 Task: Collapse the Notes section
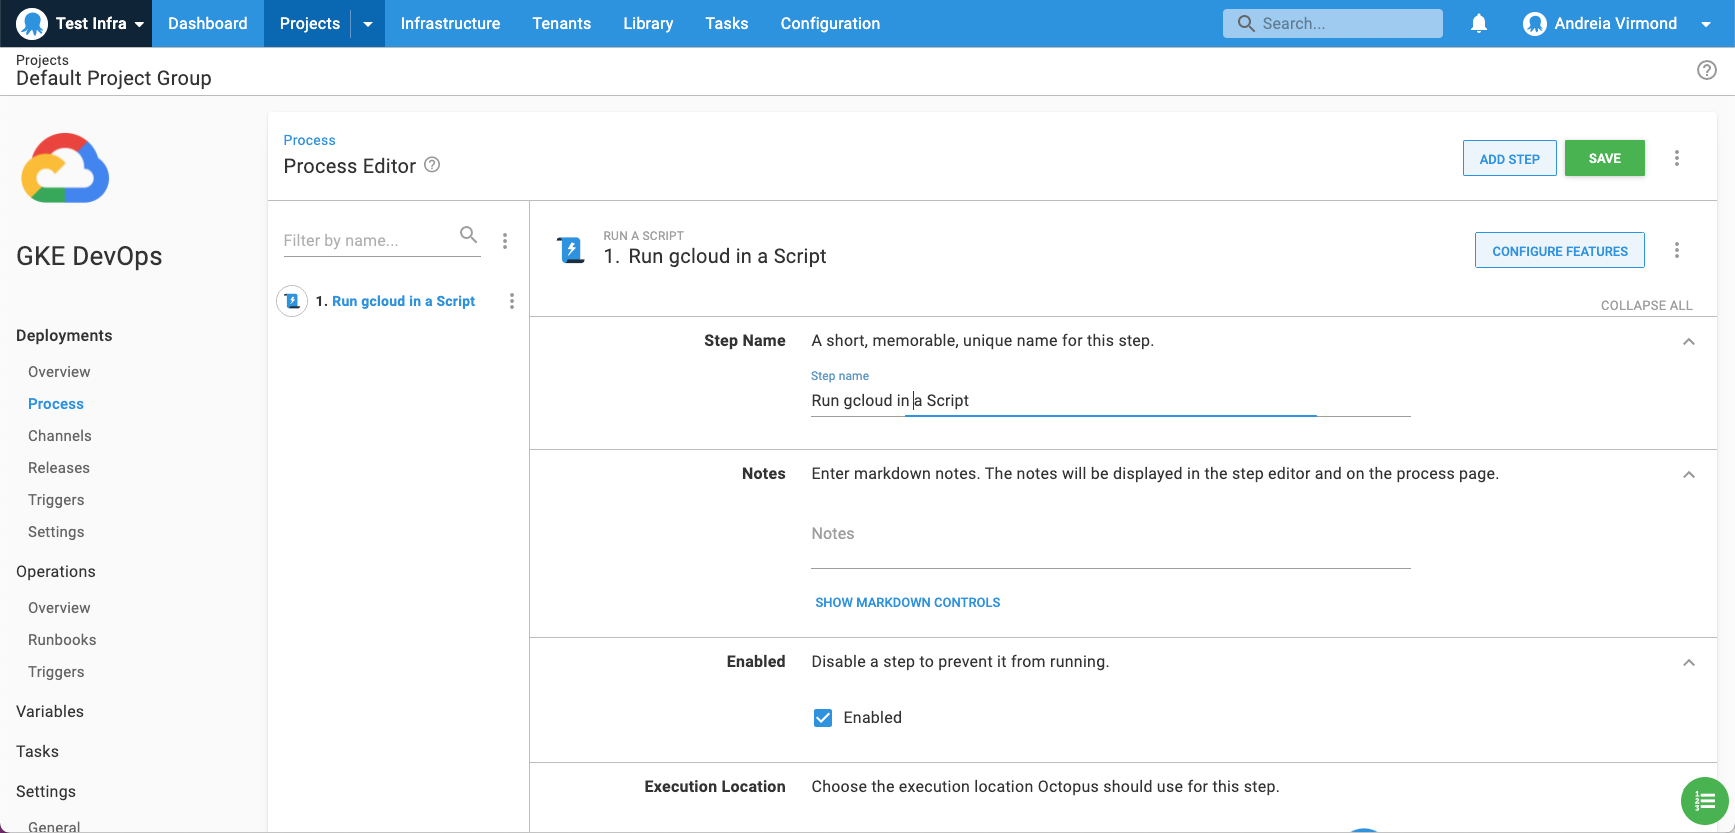pyautogui.click(x=1689, y=475)
